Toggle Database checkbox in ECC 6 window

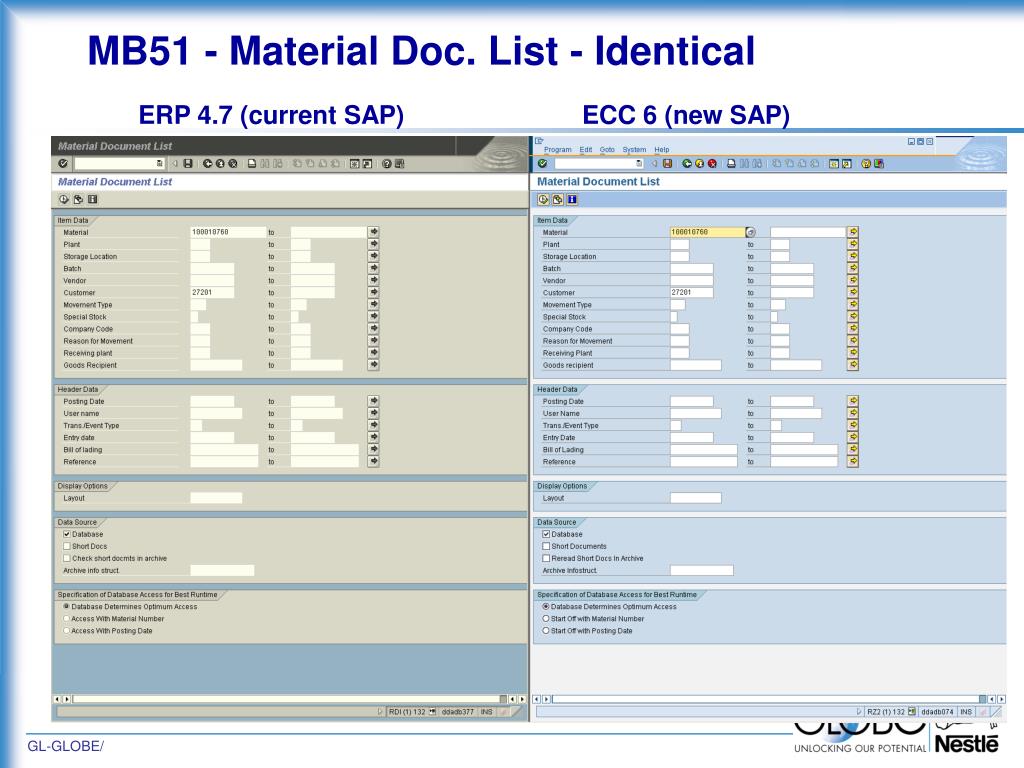tap(547, 534)
